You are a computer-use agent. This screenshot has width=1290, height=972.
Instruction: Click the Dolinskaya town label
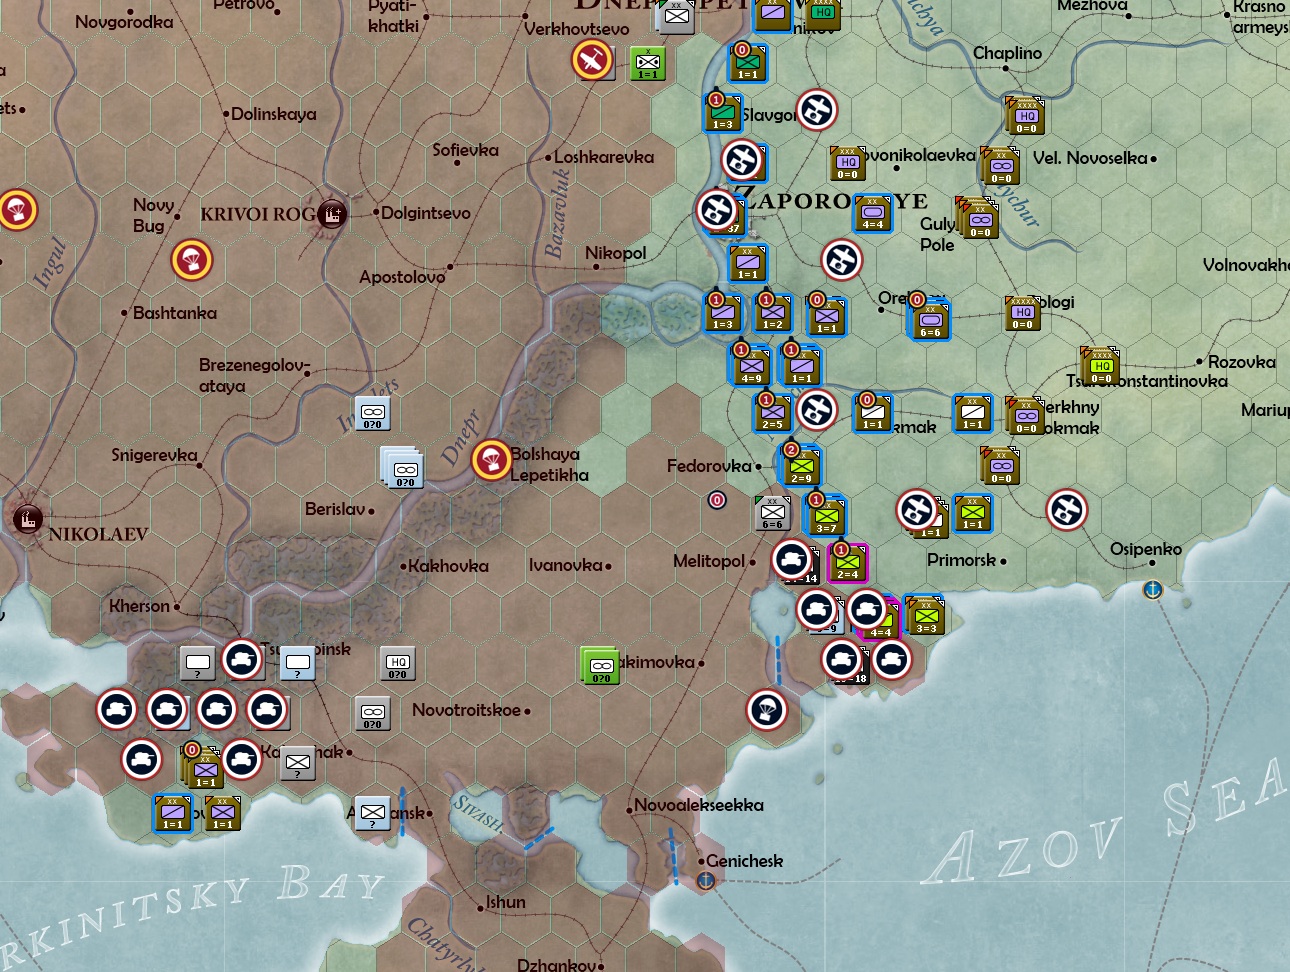click(273, 114)
